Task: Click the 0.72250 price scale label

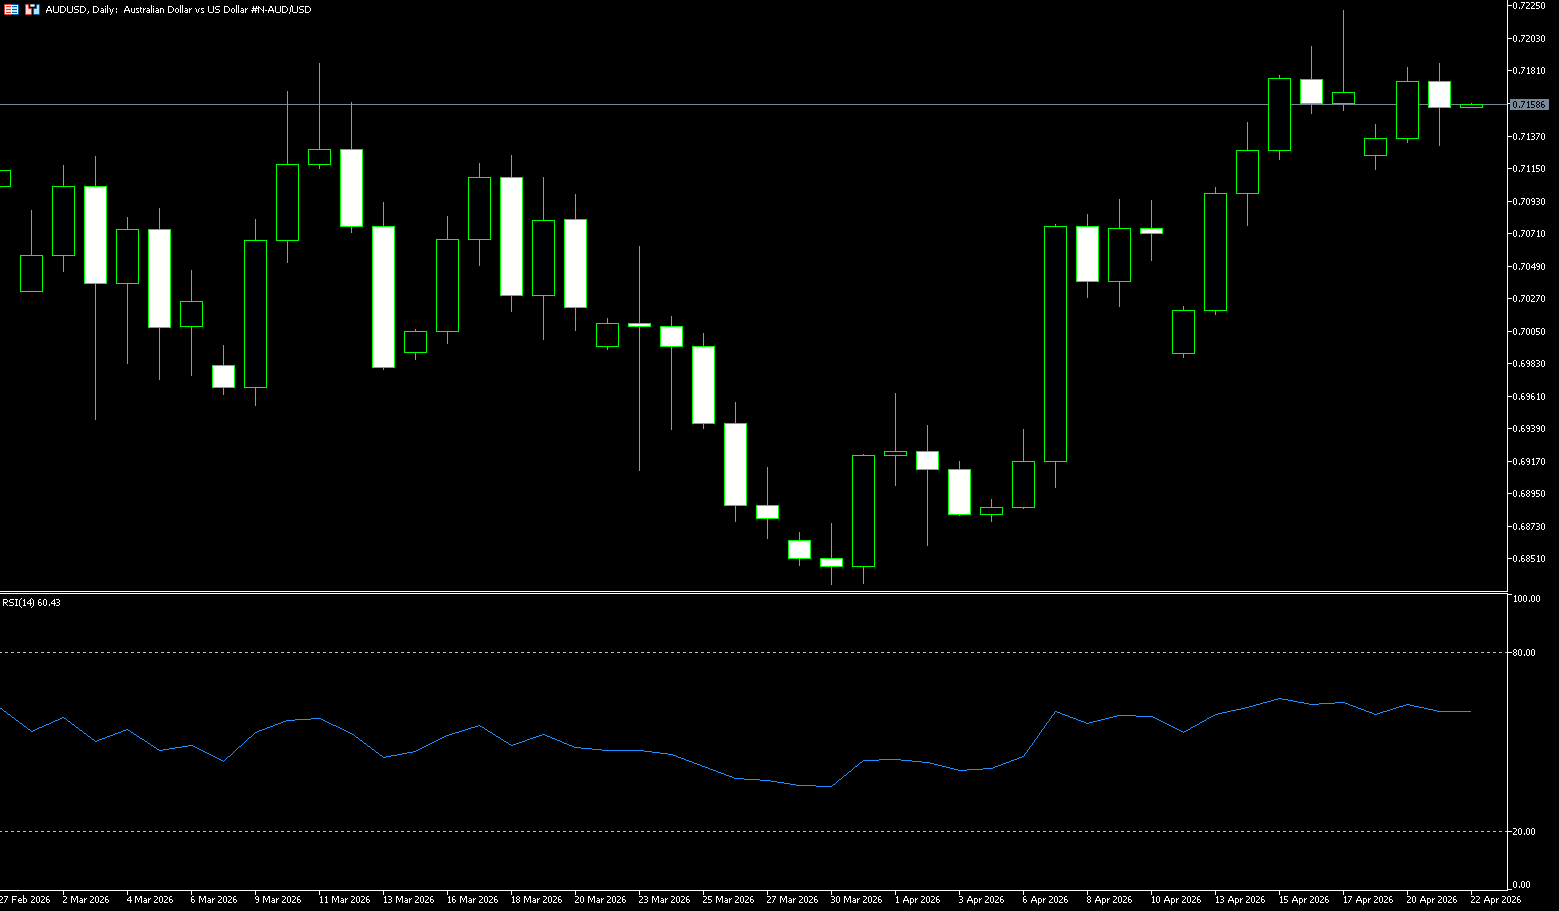Action: [x=1529, y=6]
